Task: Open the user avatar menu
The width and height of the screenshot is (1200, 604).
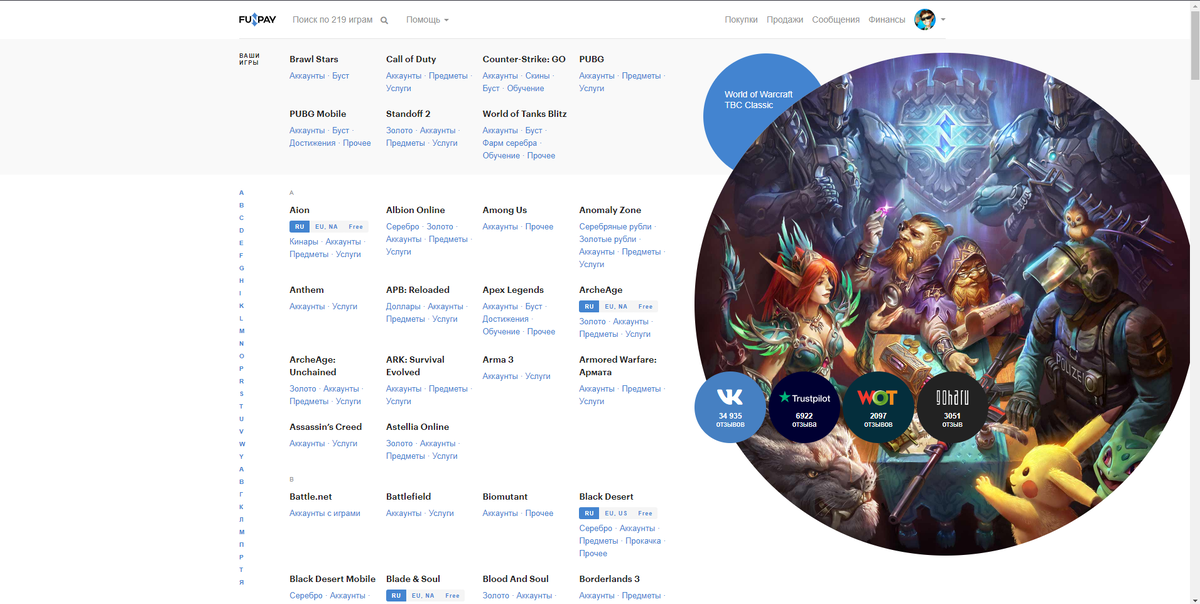Action: [925, 19]
